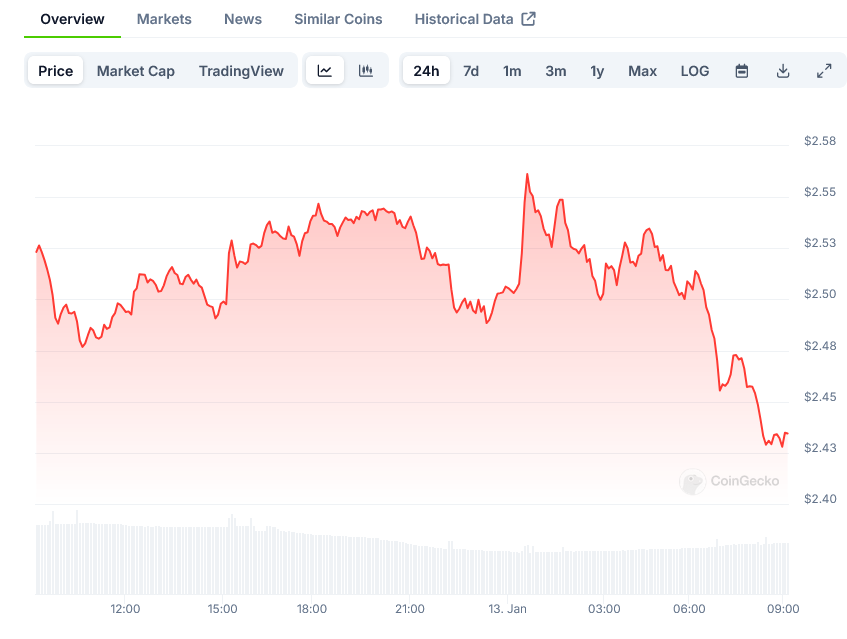This screenshot has width=847, height=639.
Task: Set chart range to 1y
Action: pyautogui.click(x=597, y=71)
